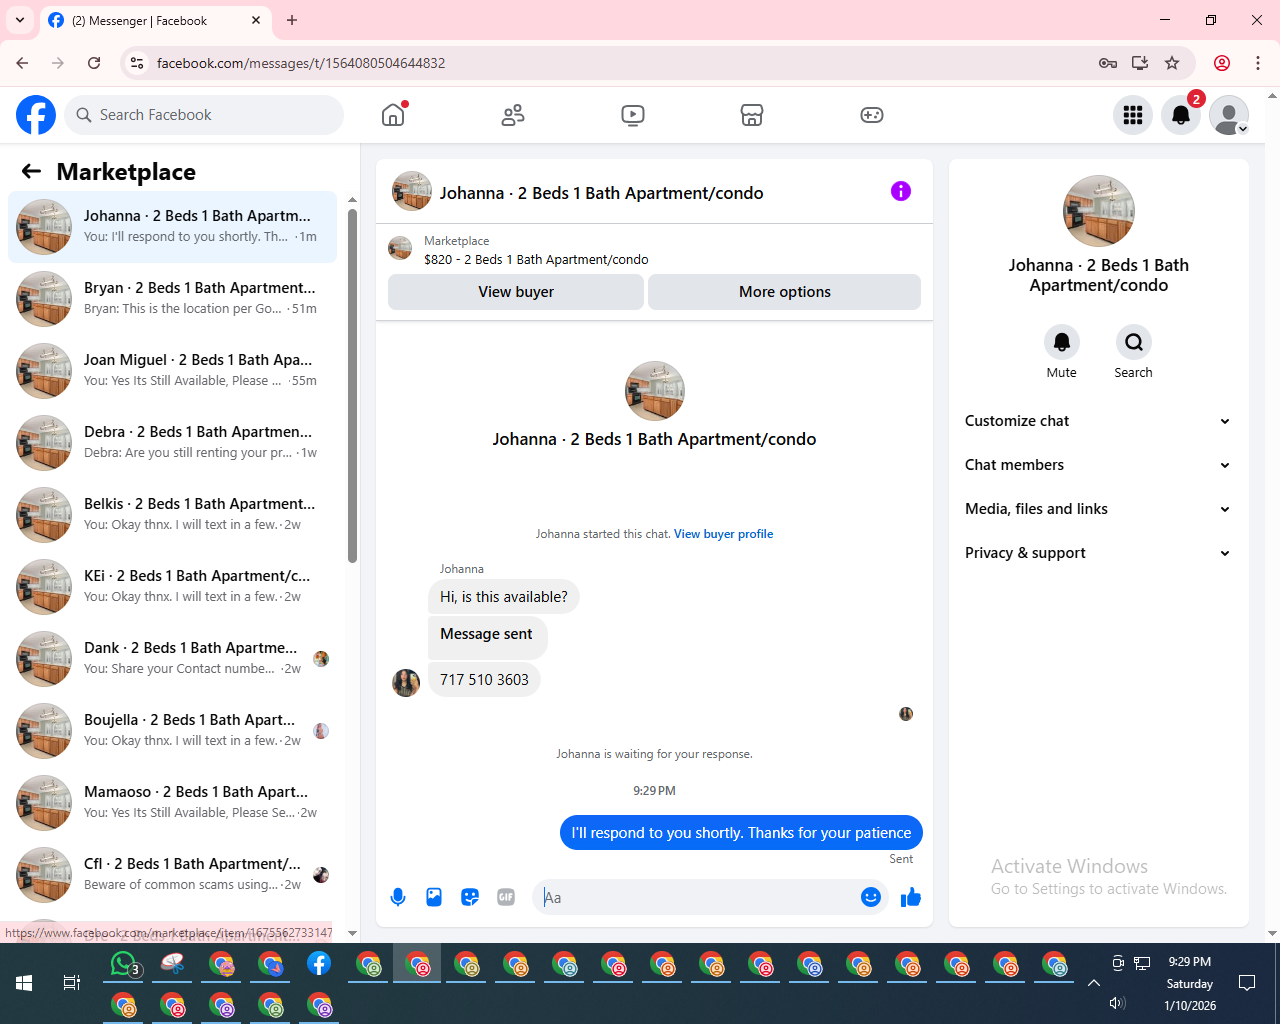This screenshot has width=1280, height=1024.
Task: Open the Facebook logo home link
Action: (x=36, y=115)
